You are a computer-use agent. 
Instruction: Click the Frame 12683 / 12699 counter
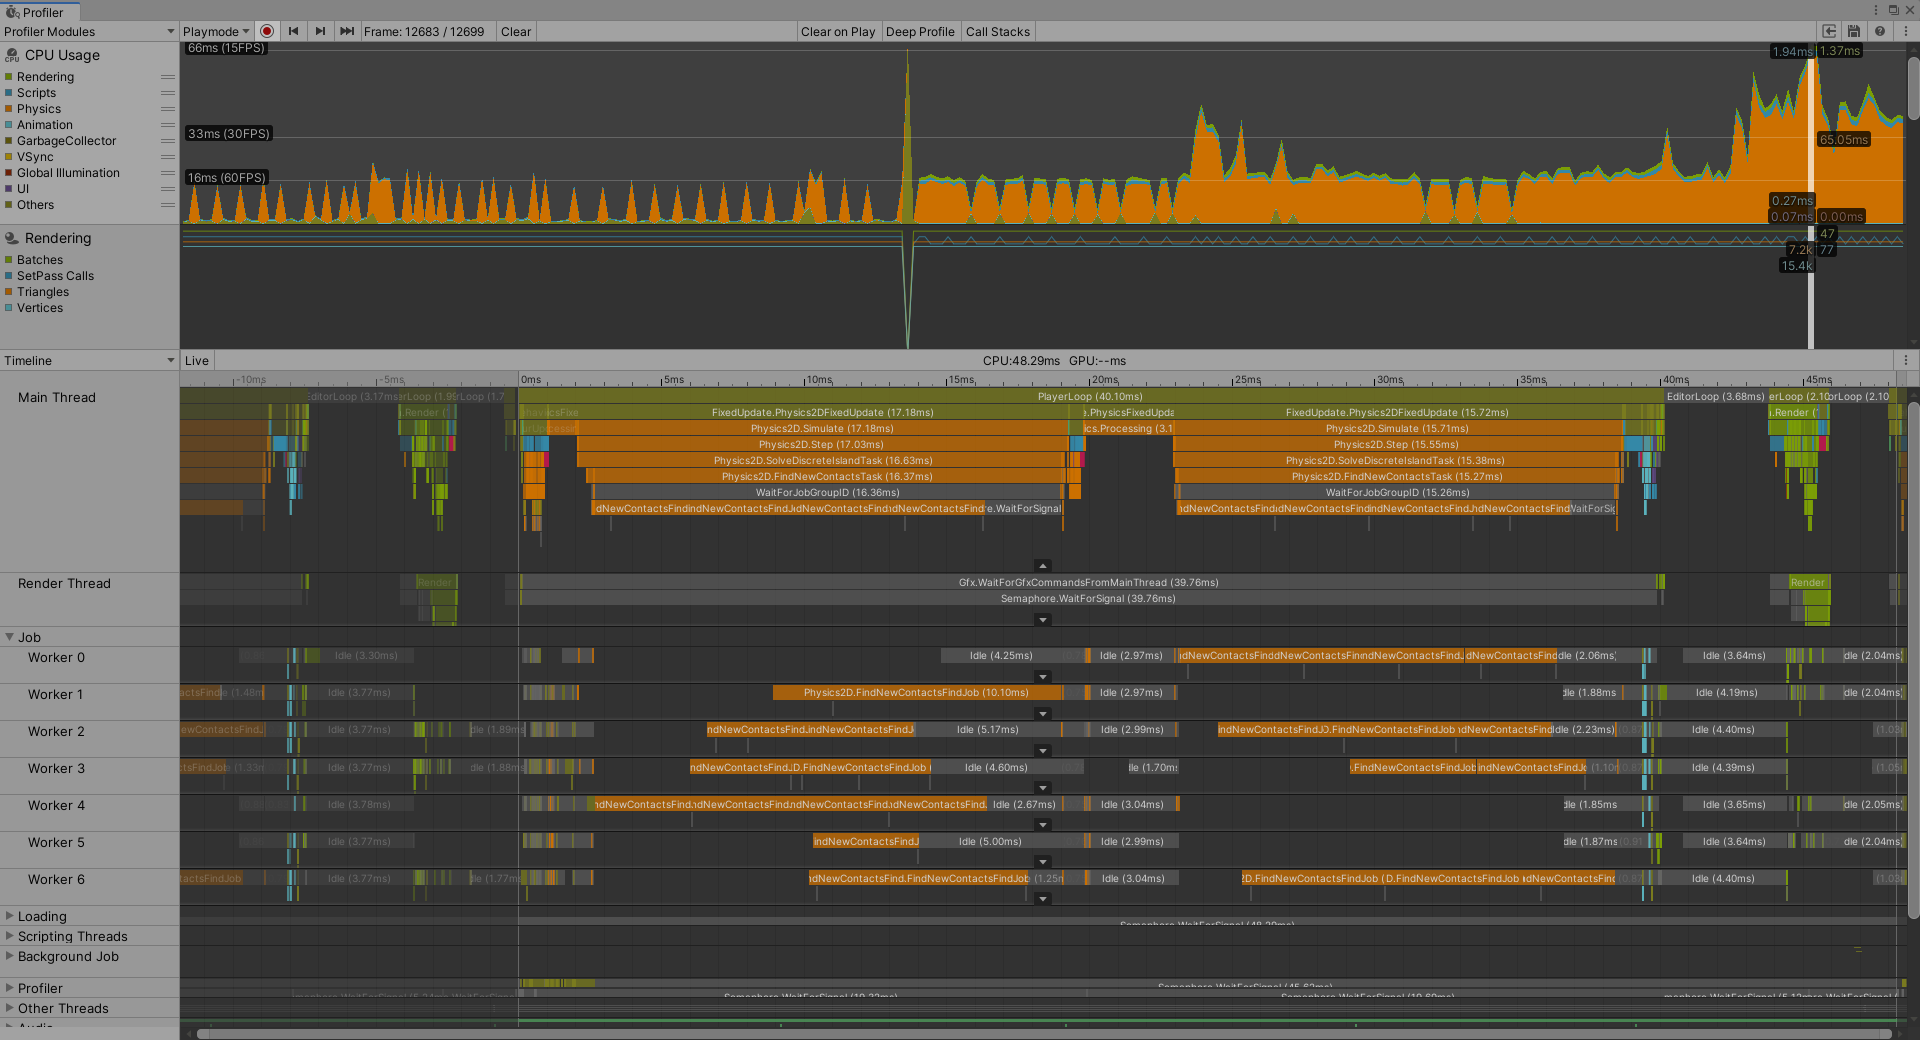click(424, 31)
